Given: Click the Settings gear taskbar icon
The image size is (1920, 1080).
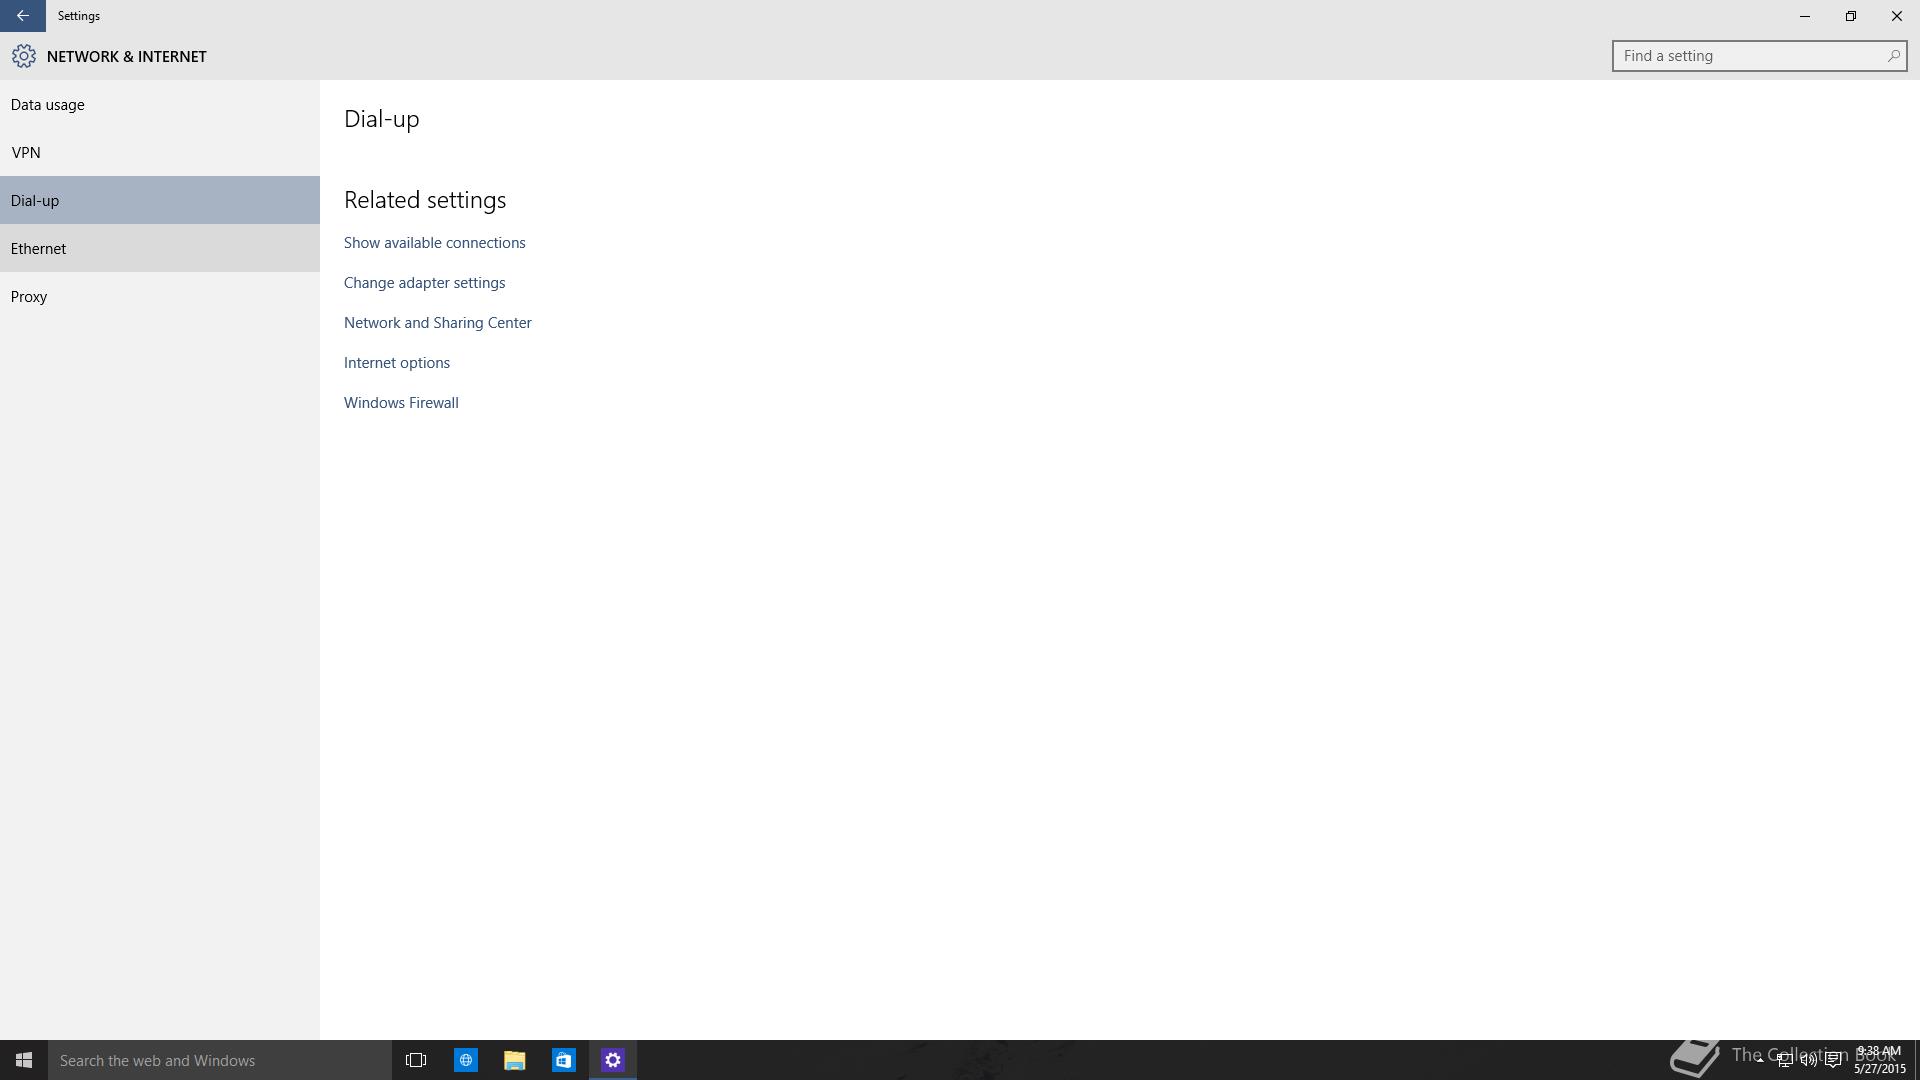Looking at the screenshot, I should tap(613, 1060).
